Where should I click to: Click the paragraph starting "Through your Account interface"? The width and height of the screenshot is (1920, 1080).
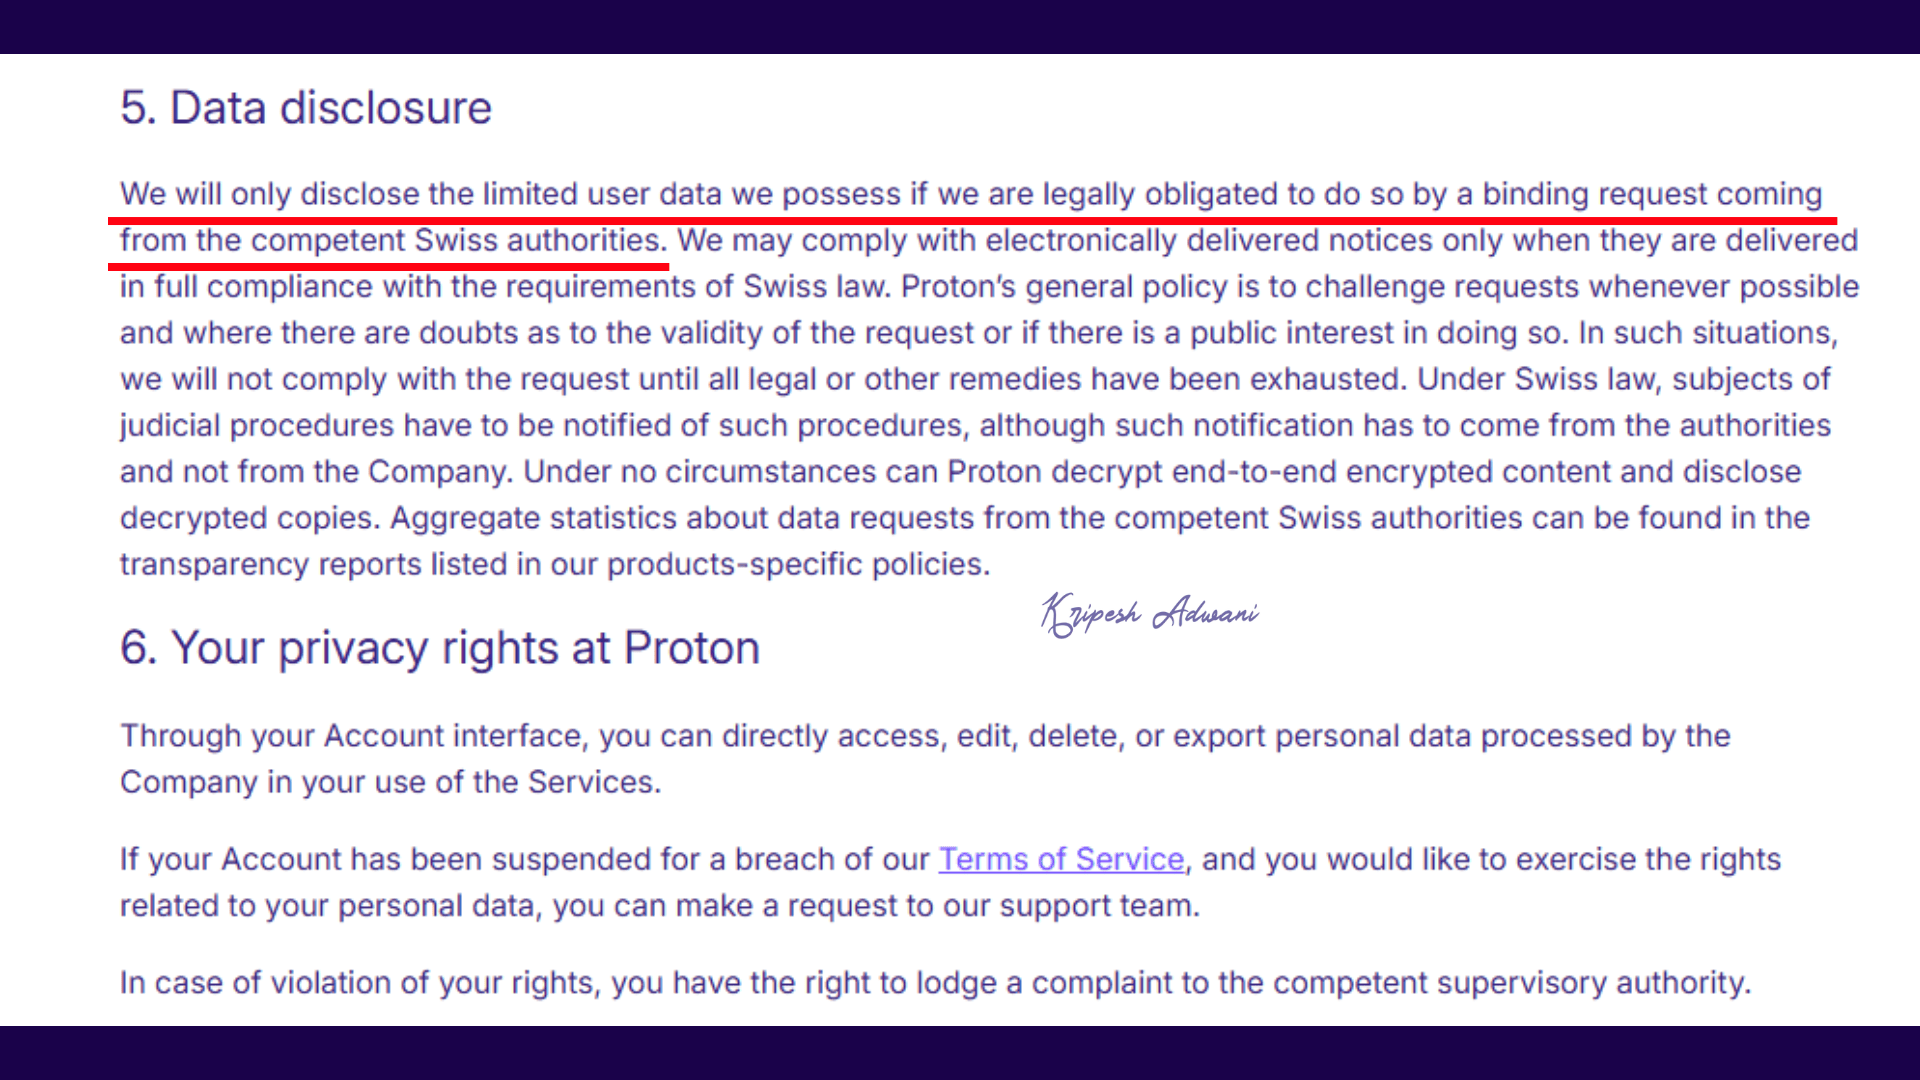[x=925, y=758]
